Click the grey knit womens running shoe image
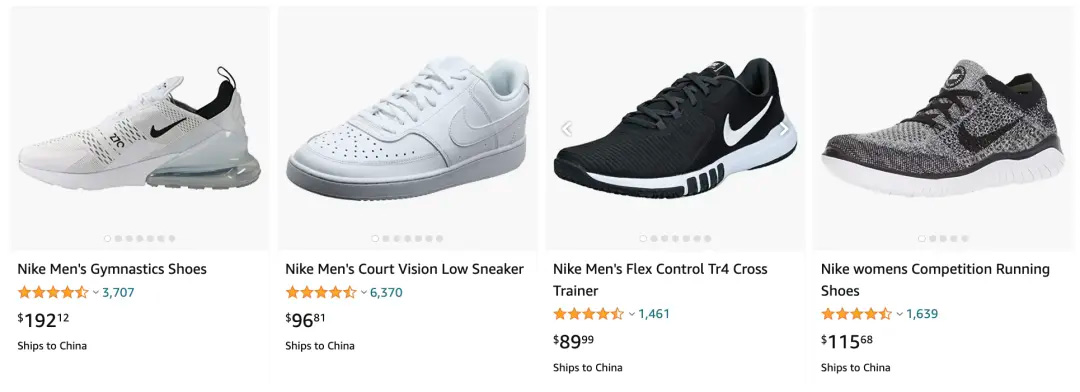Image resolution: width=1080 pixels, height=392 pixels. [944, 127]
